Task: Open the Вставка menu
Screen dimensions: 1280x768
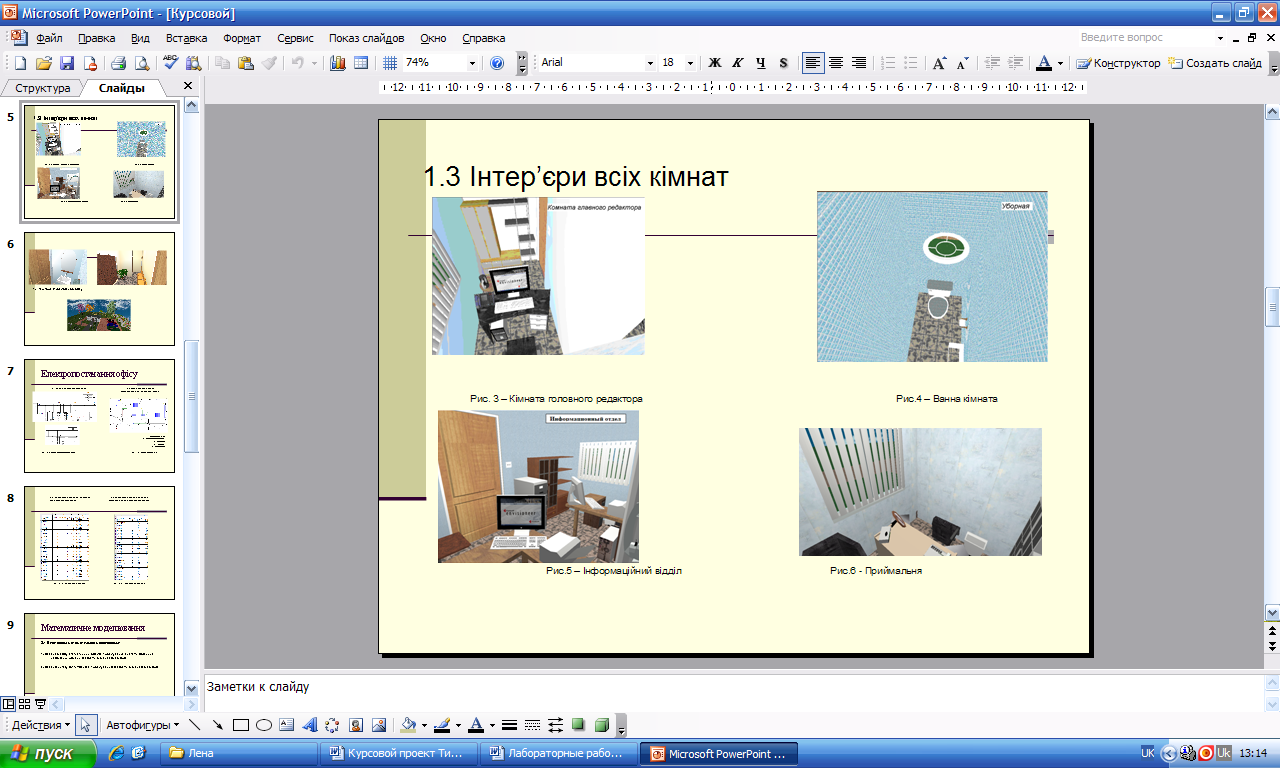Action: click(186, 38)
